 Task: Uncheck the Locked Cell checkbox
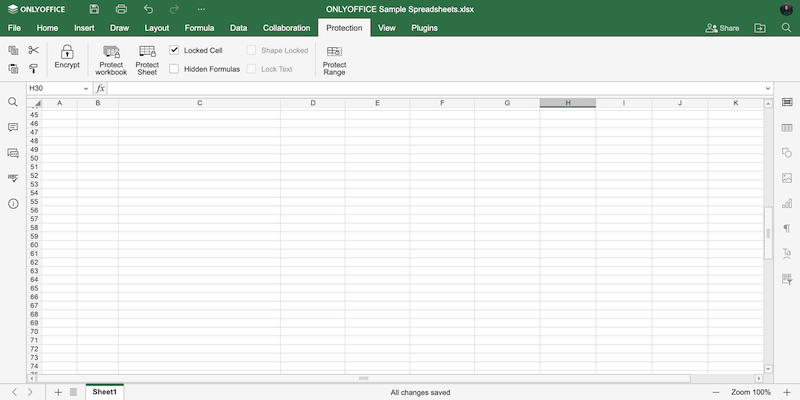tap(175, 50)
